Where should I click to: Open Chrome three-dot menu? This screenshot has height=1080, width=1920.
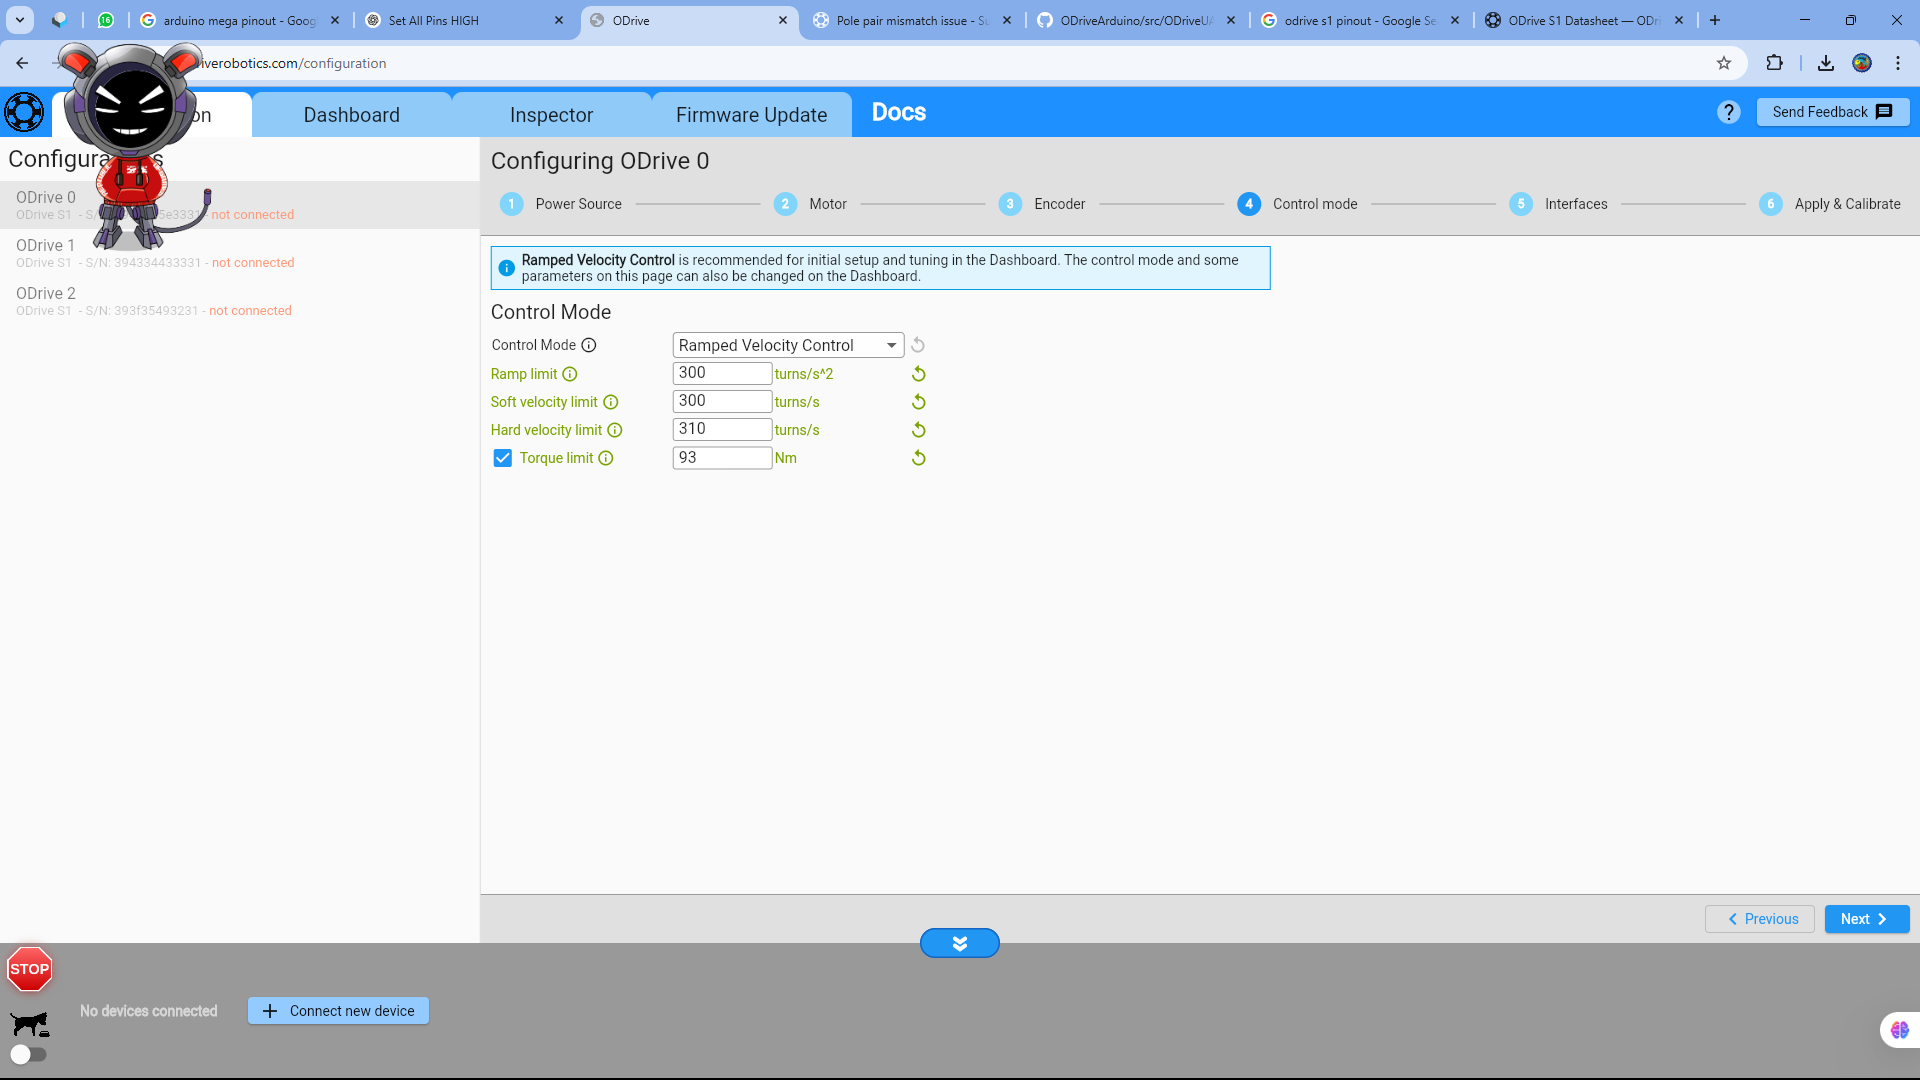click(x=1898, y=63)
